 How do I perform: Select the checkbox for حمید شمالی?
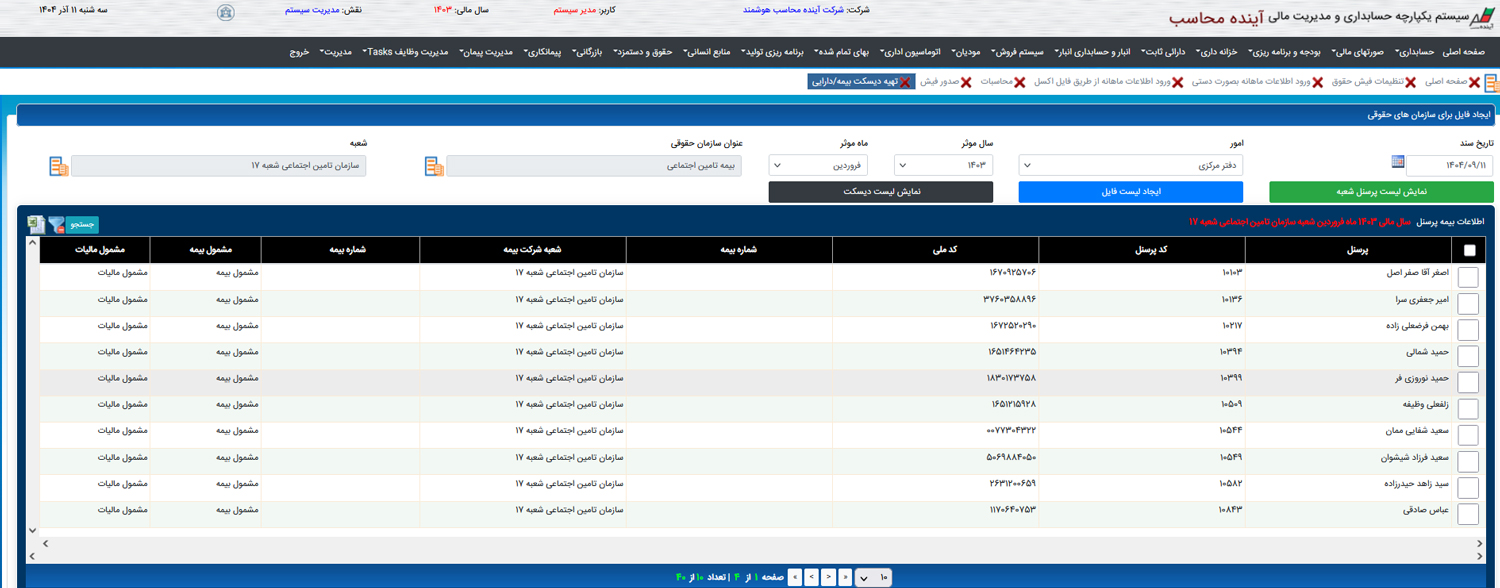point(1467,356)
